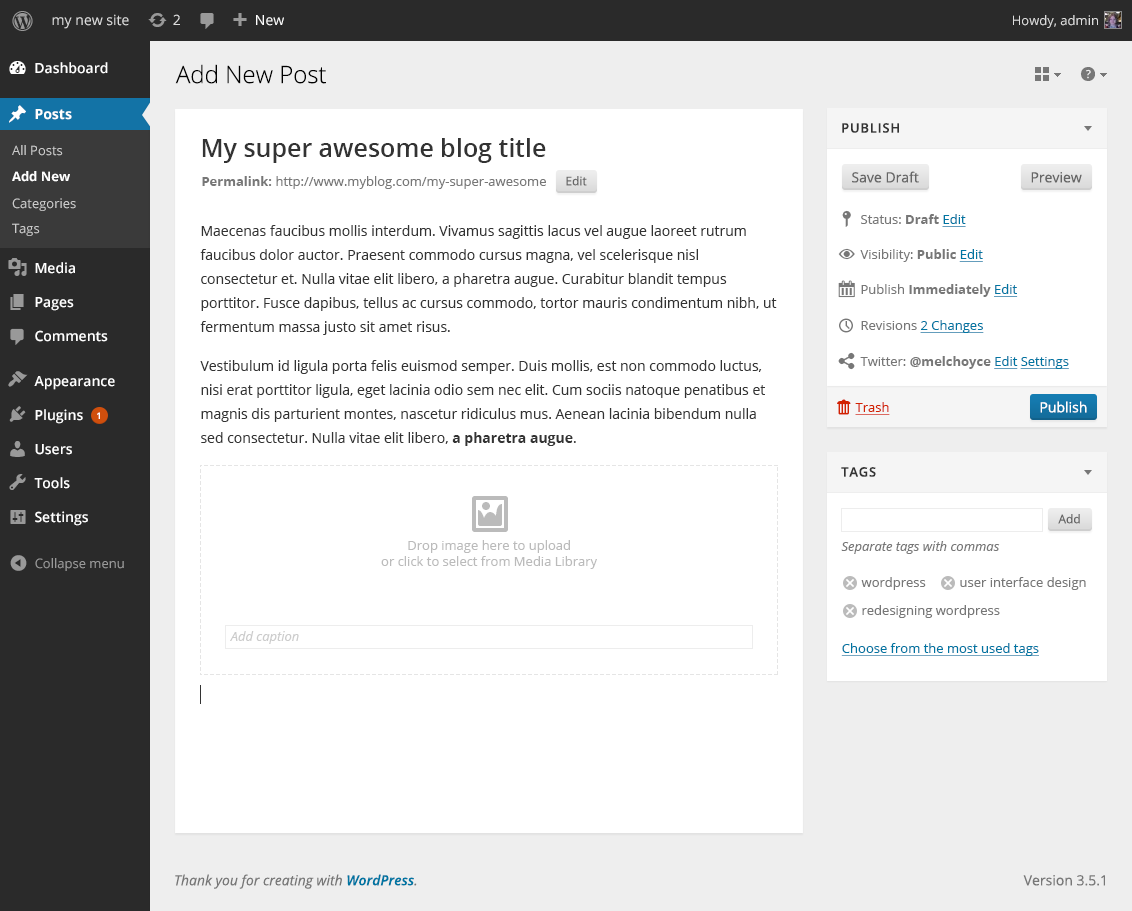Click the Comments sidebar bubble icon

(17, 336)
